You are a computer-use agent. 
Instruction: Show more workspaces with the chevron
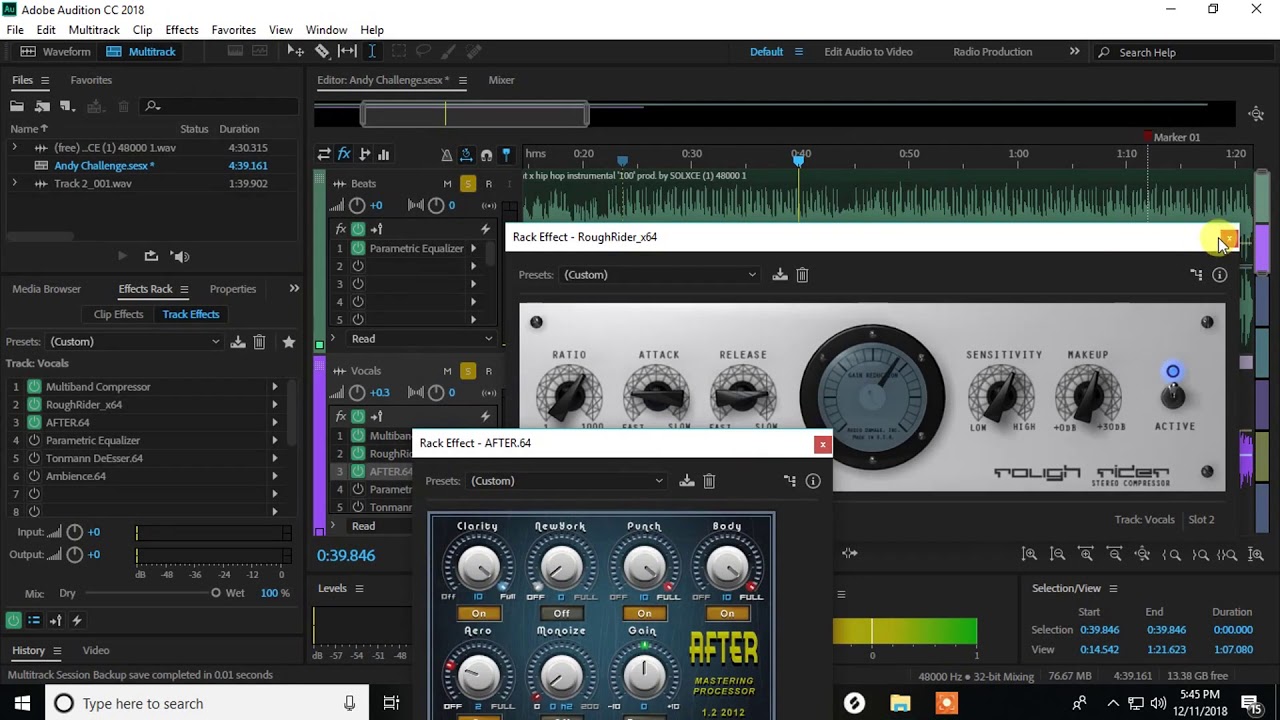(1074, 52)
